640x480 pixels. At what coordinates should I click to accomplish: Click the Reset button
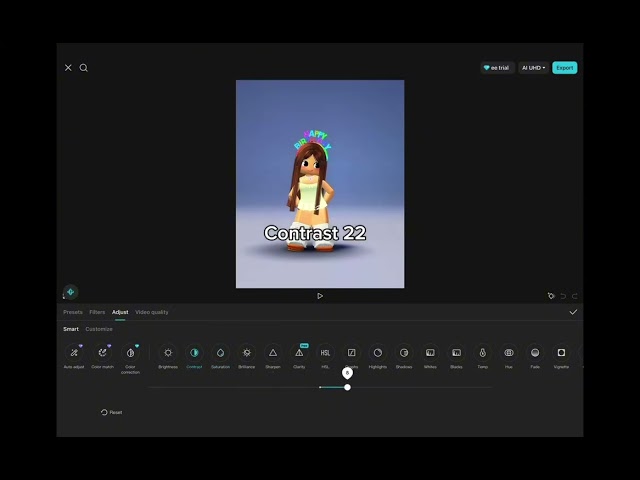(111, 412)
